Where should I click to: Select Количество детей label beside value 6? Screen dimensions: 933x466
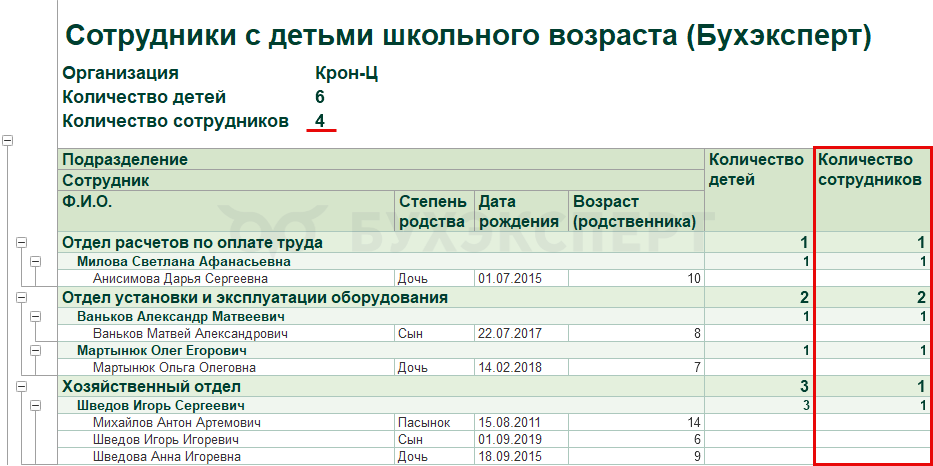pyautogui.click(x=144, y=97)
